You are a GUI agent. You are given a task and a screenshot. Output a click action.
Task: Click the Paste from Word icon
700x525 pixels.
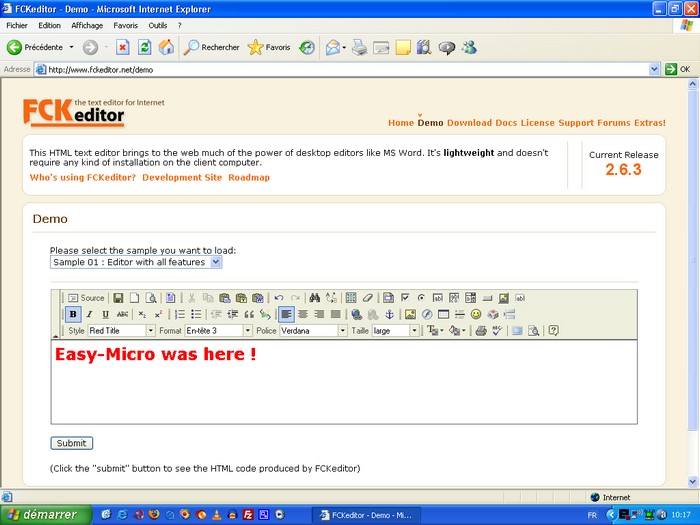click(258, 298)
